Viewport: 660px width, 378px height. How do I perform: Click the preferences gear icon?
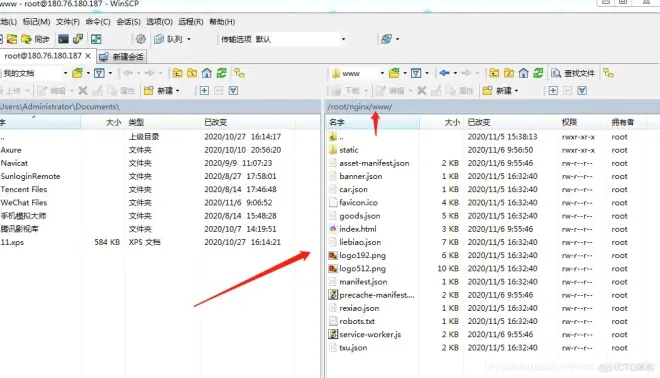point(141,39)
